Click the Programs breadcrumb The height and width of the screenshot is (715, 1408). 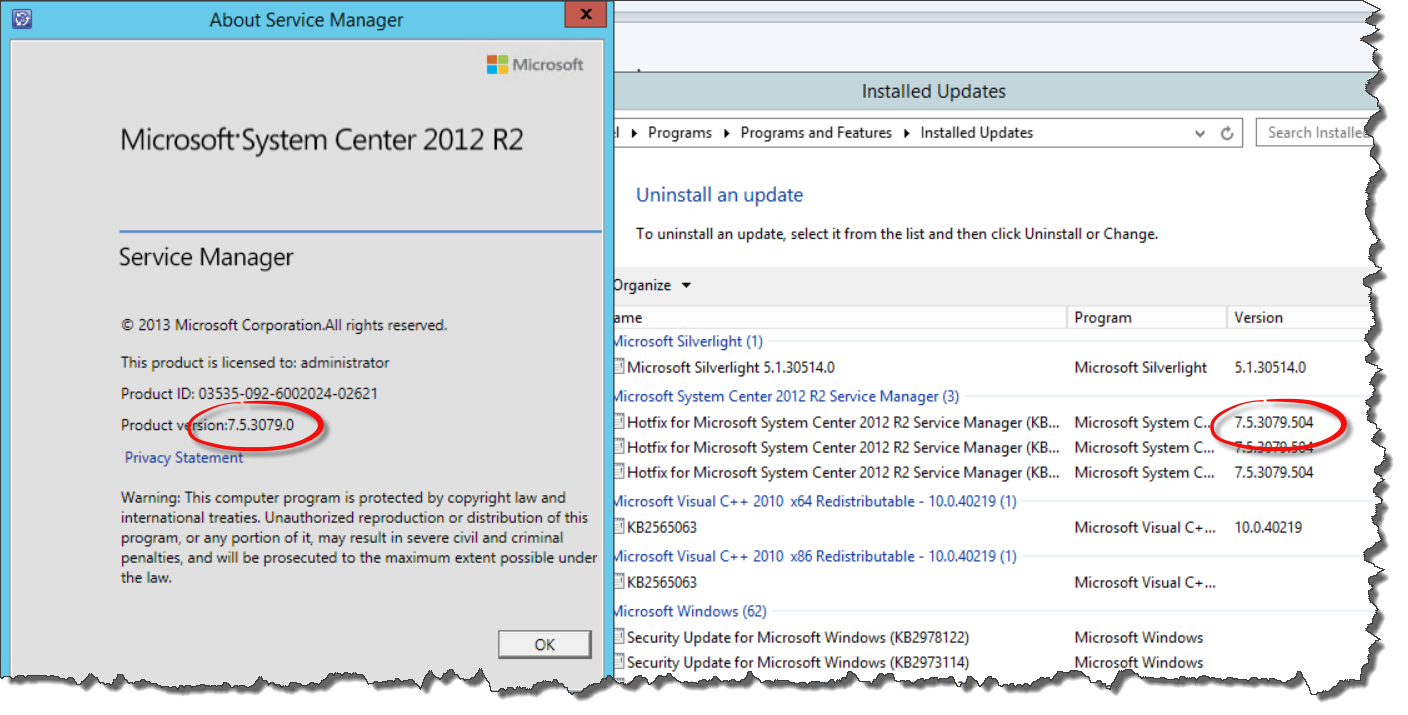tap(680, 132)
